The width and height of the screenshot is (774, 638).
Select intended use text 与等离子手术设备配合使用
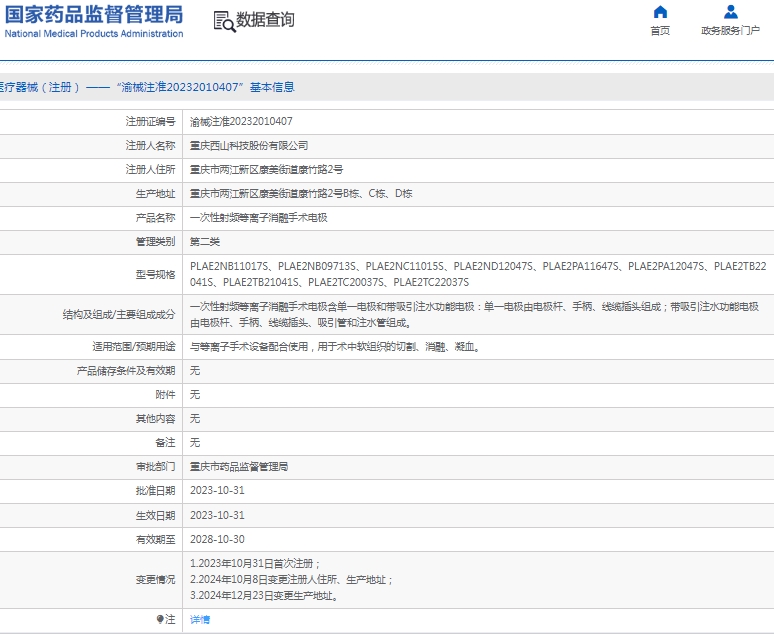pos(336,347)
